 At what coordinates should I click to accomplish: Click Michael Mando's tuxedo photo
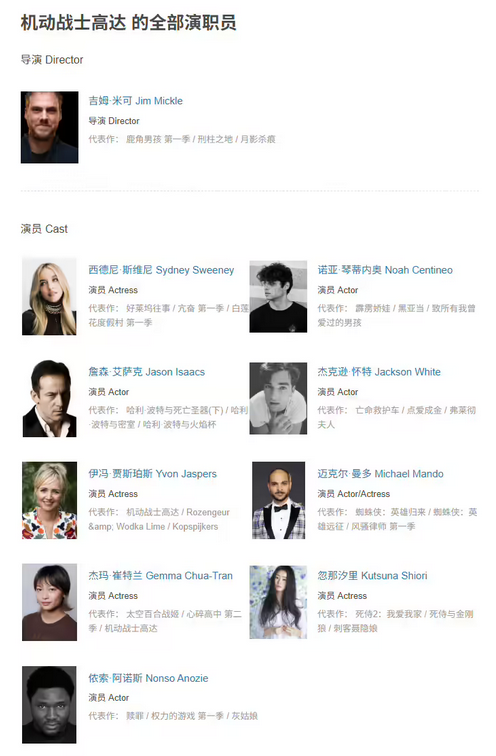[279, 500]
